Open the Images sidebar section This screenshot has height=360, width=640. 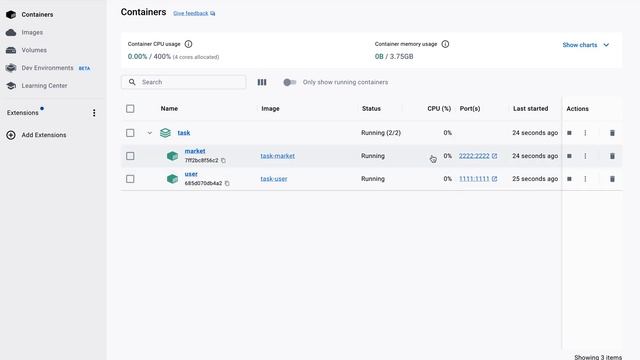tap(32, 32)
